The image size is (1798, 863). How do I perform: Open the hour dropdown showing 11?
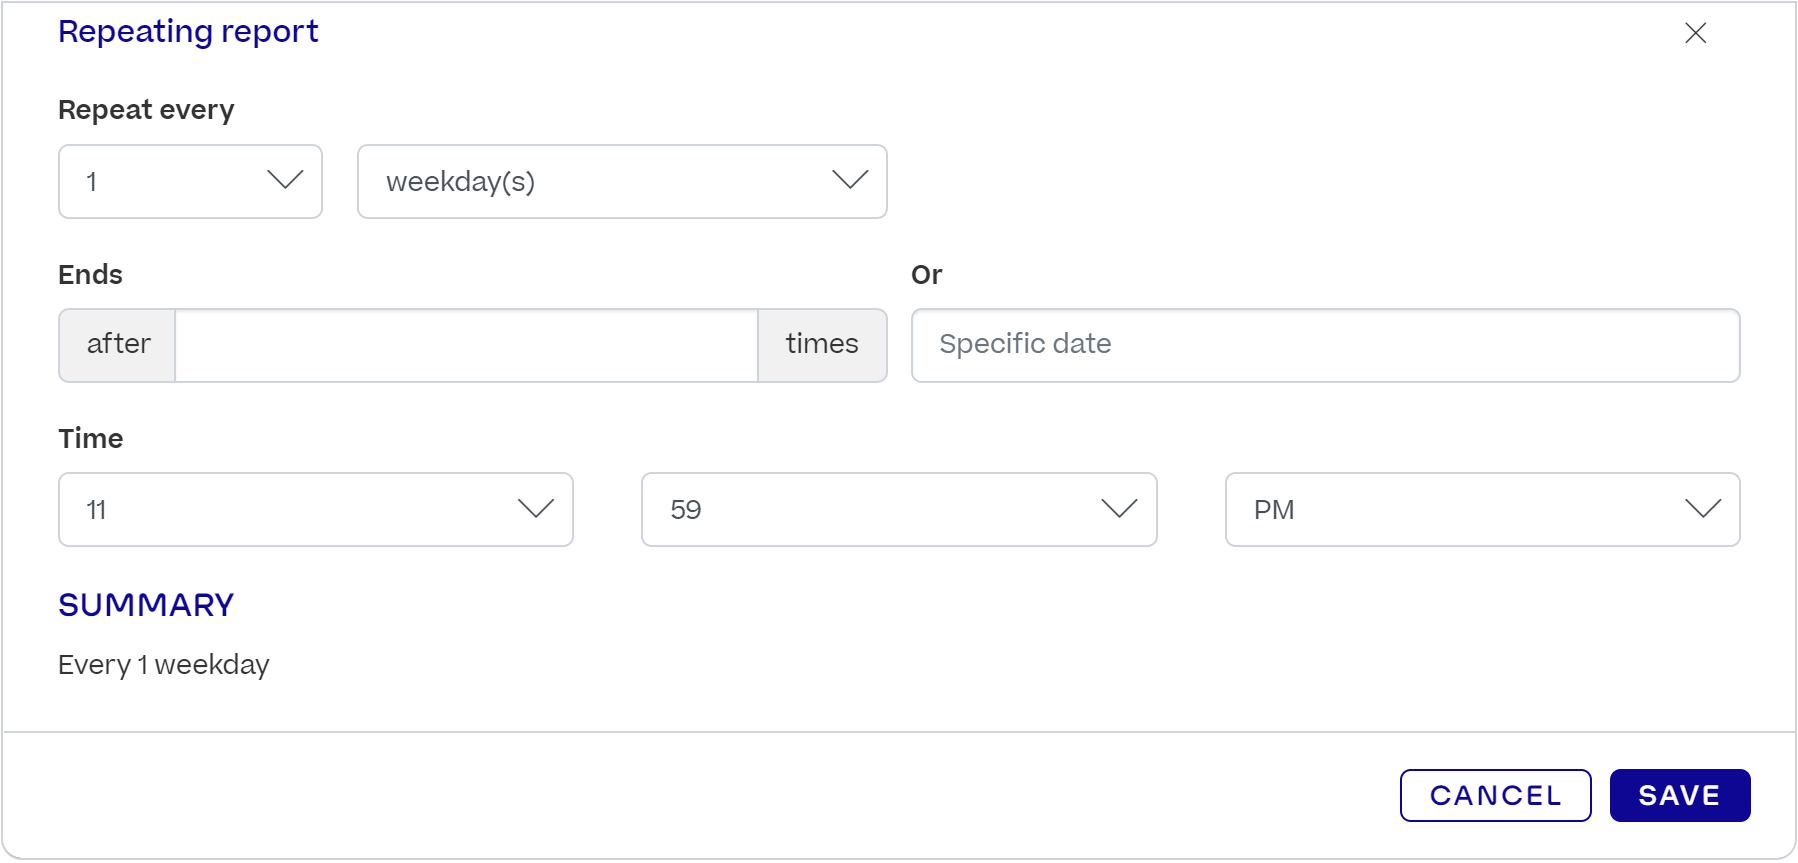(x=315, y=510)
